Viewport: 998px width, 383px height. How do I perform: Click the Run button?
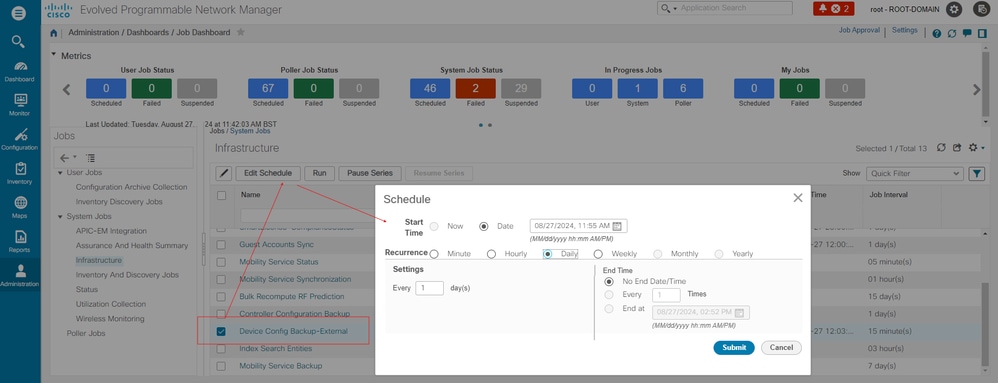click(x=320, y=173)
